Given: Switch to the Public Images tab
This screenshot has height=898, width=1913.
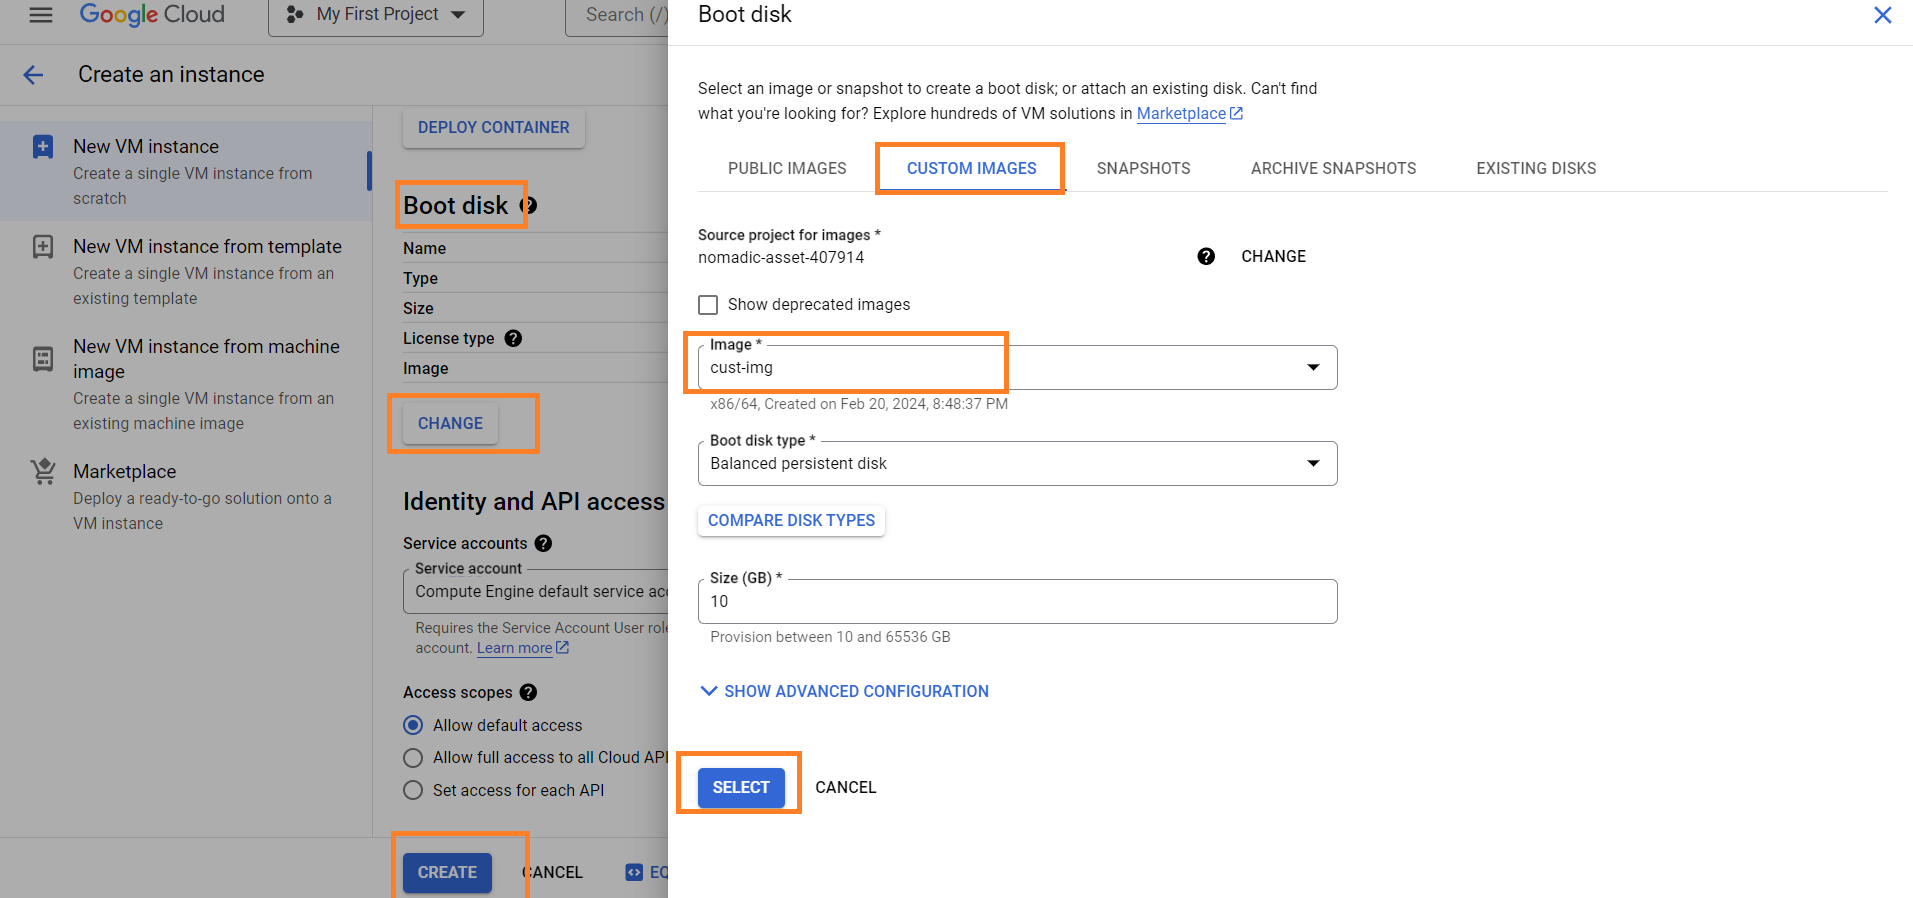Looking at the screenshot, I should (787, 168).
